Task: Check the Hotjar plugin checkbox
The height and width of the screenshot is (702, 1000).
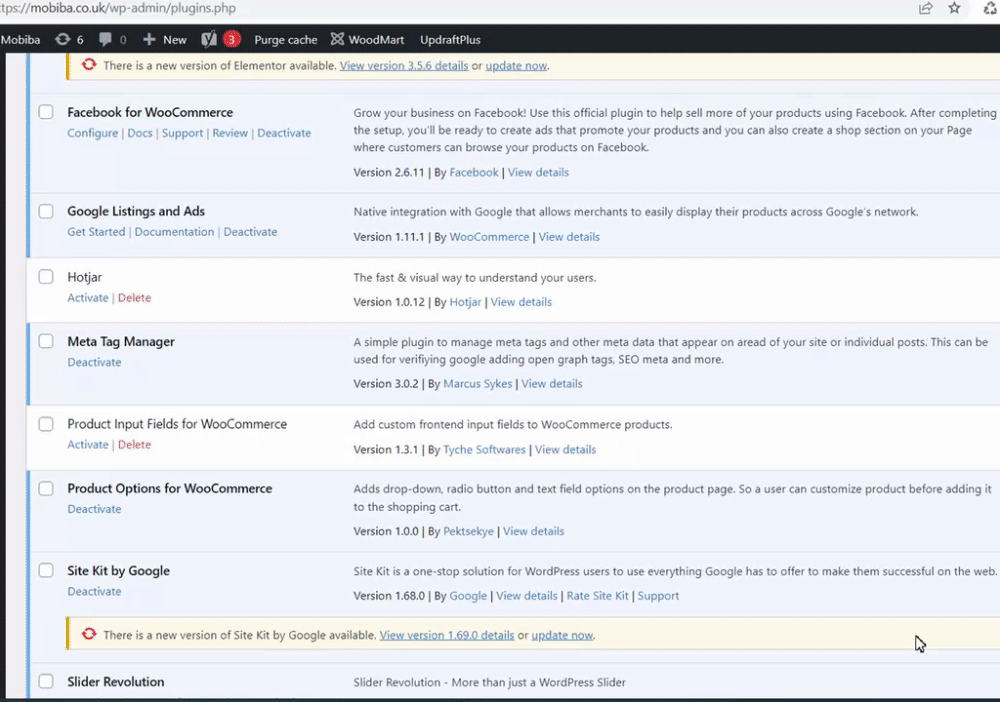Action: point(46,277)
